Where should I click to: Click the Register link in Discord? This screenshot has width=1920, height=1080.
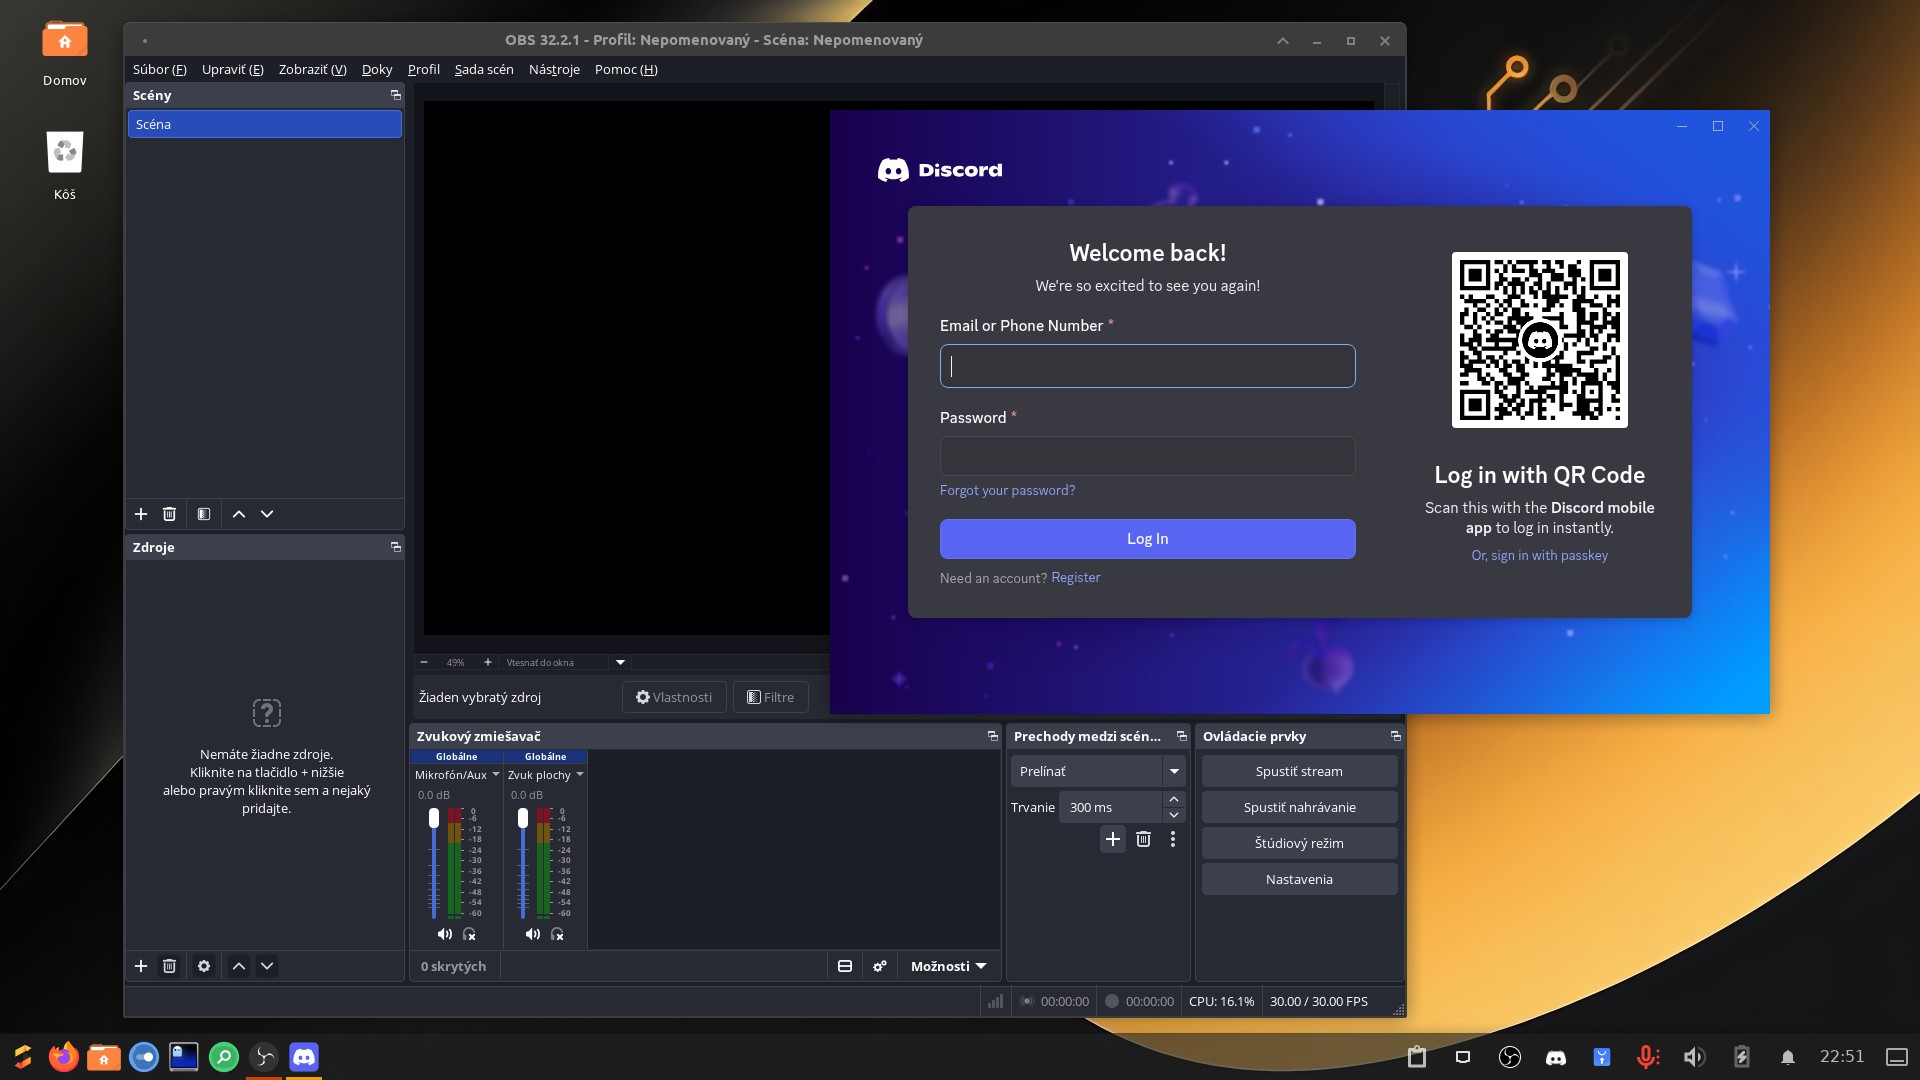pos(1075,578)
